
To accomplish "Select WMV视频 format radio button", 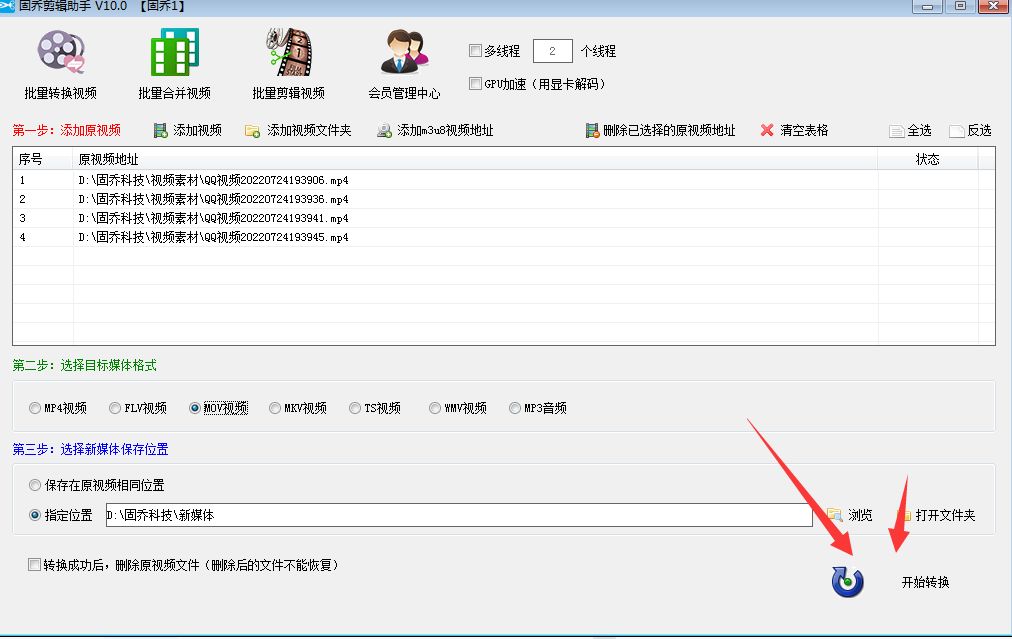I will (x=435, y=408).
